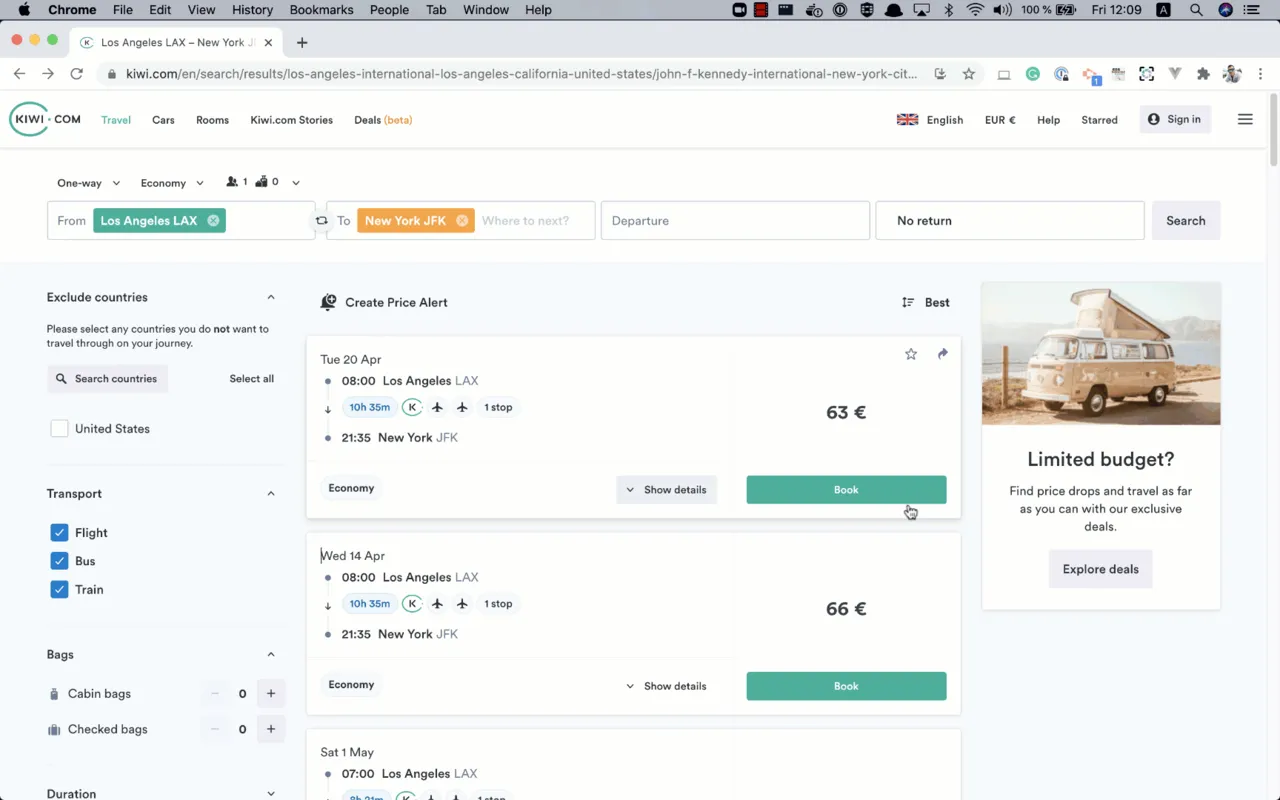Bookmark this page with Chrome star
Screen dimensions: 1280x800
click(968, 74)
